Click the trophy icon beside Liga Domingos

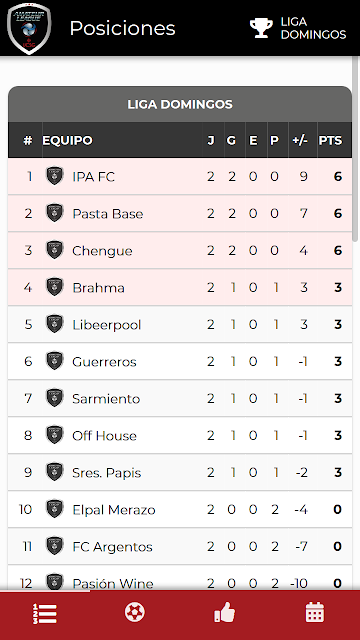pyautogui.click(x=261, y=28)
